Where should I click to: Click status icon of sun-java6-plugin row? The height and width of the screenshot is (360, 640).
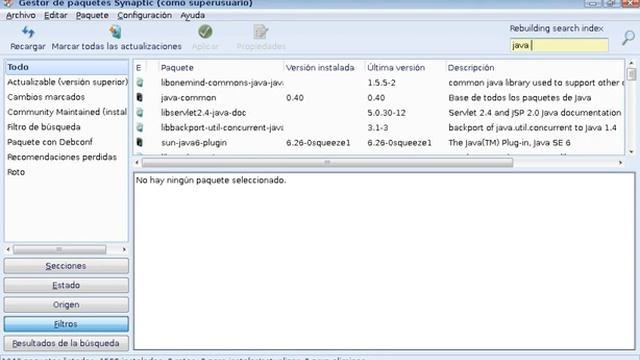click(x=140, y=142)
